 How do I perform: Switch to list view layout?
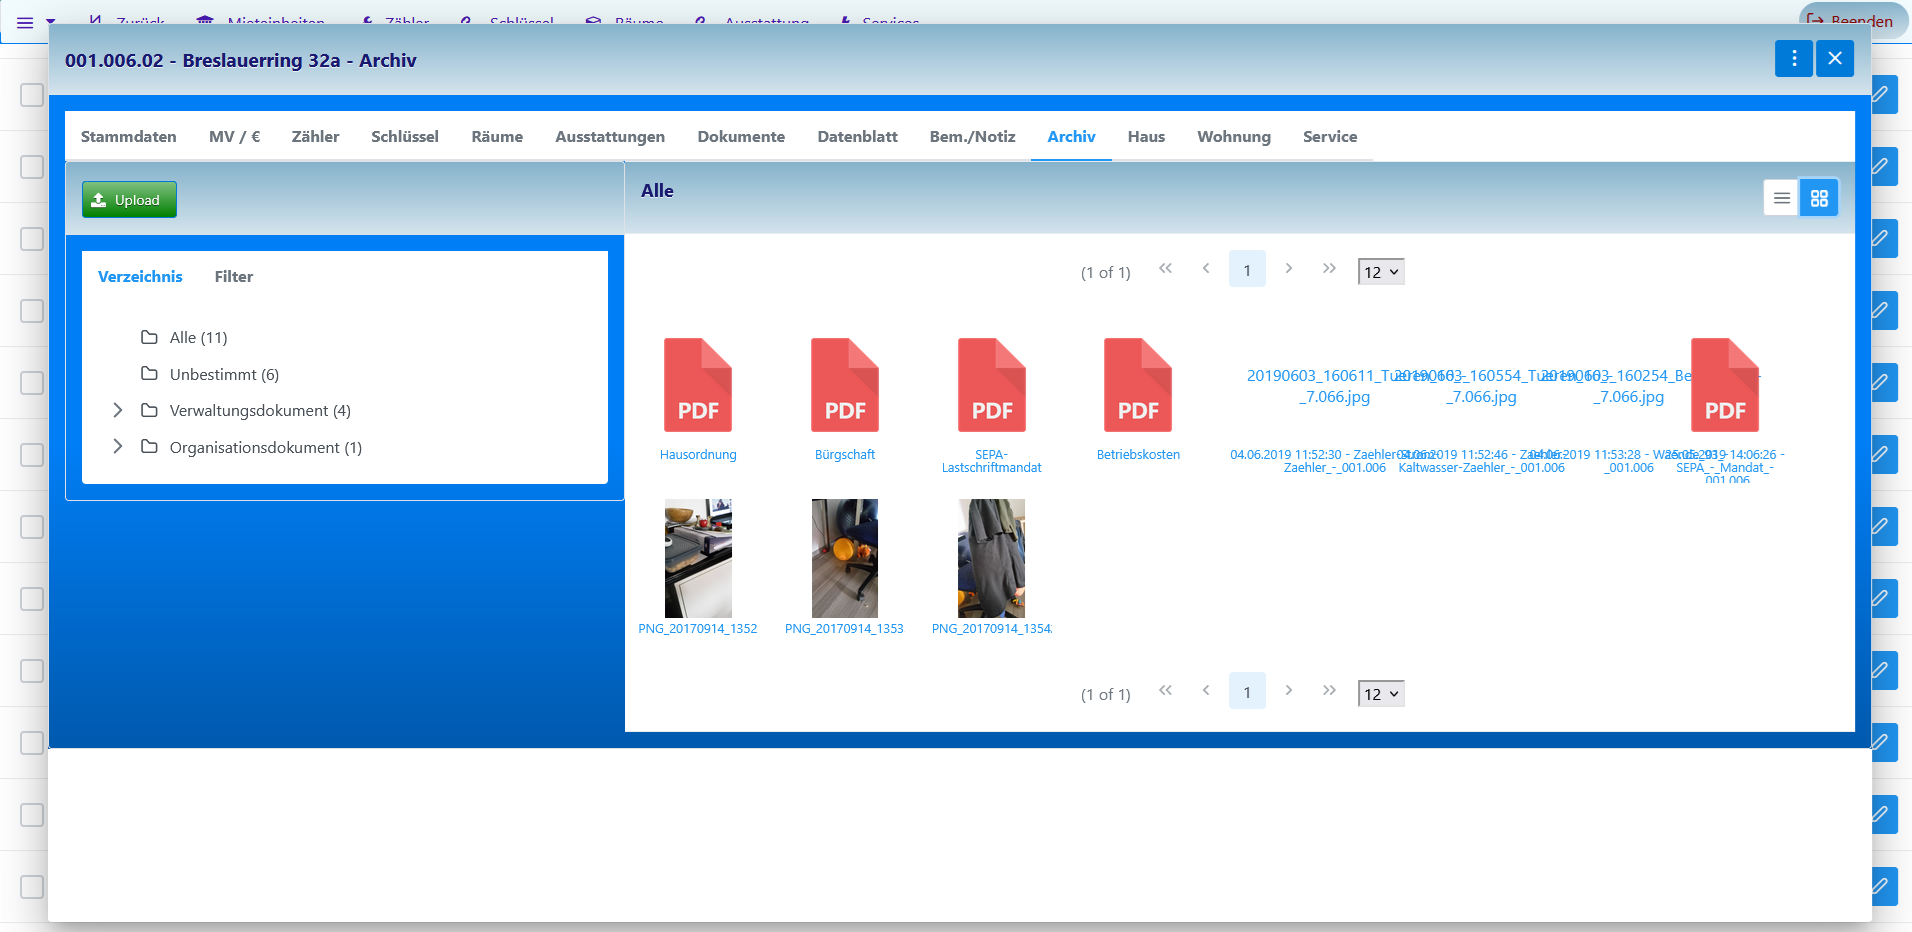pos(1782,198)
